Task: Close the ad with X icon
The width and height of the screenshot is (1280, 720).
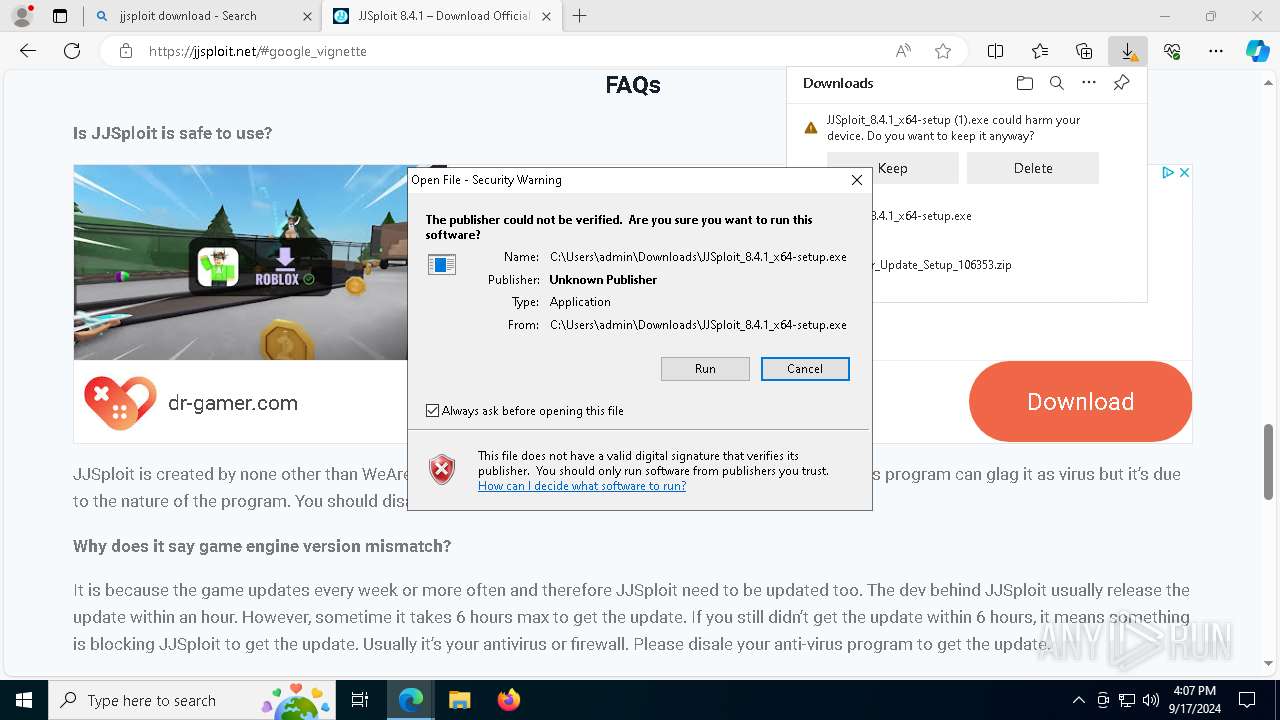Action: tap(1184, 173)
